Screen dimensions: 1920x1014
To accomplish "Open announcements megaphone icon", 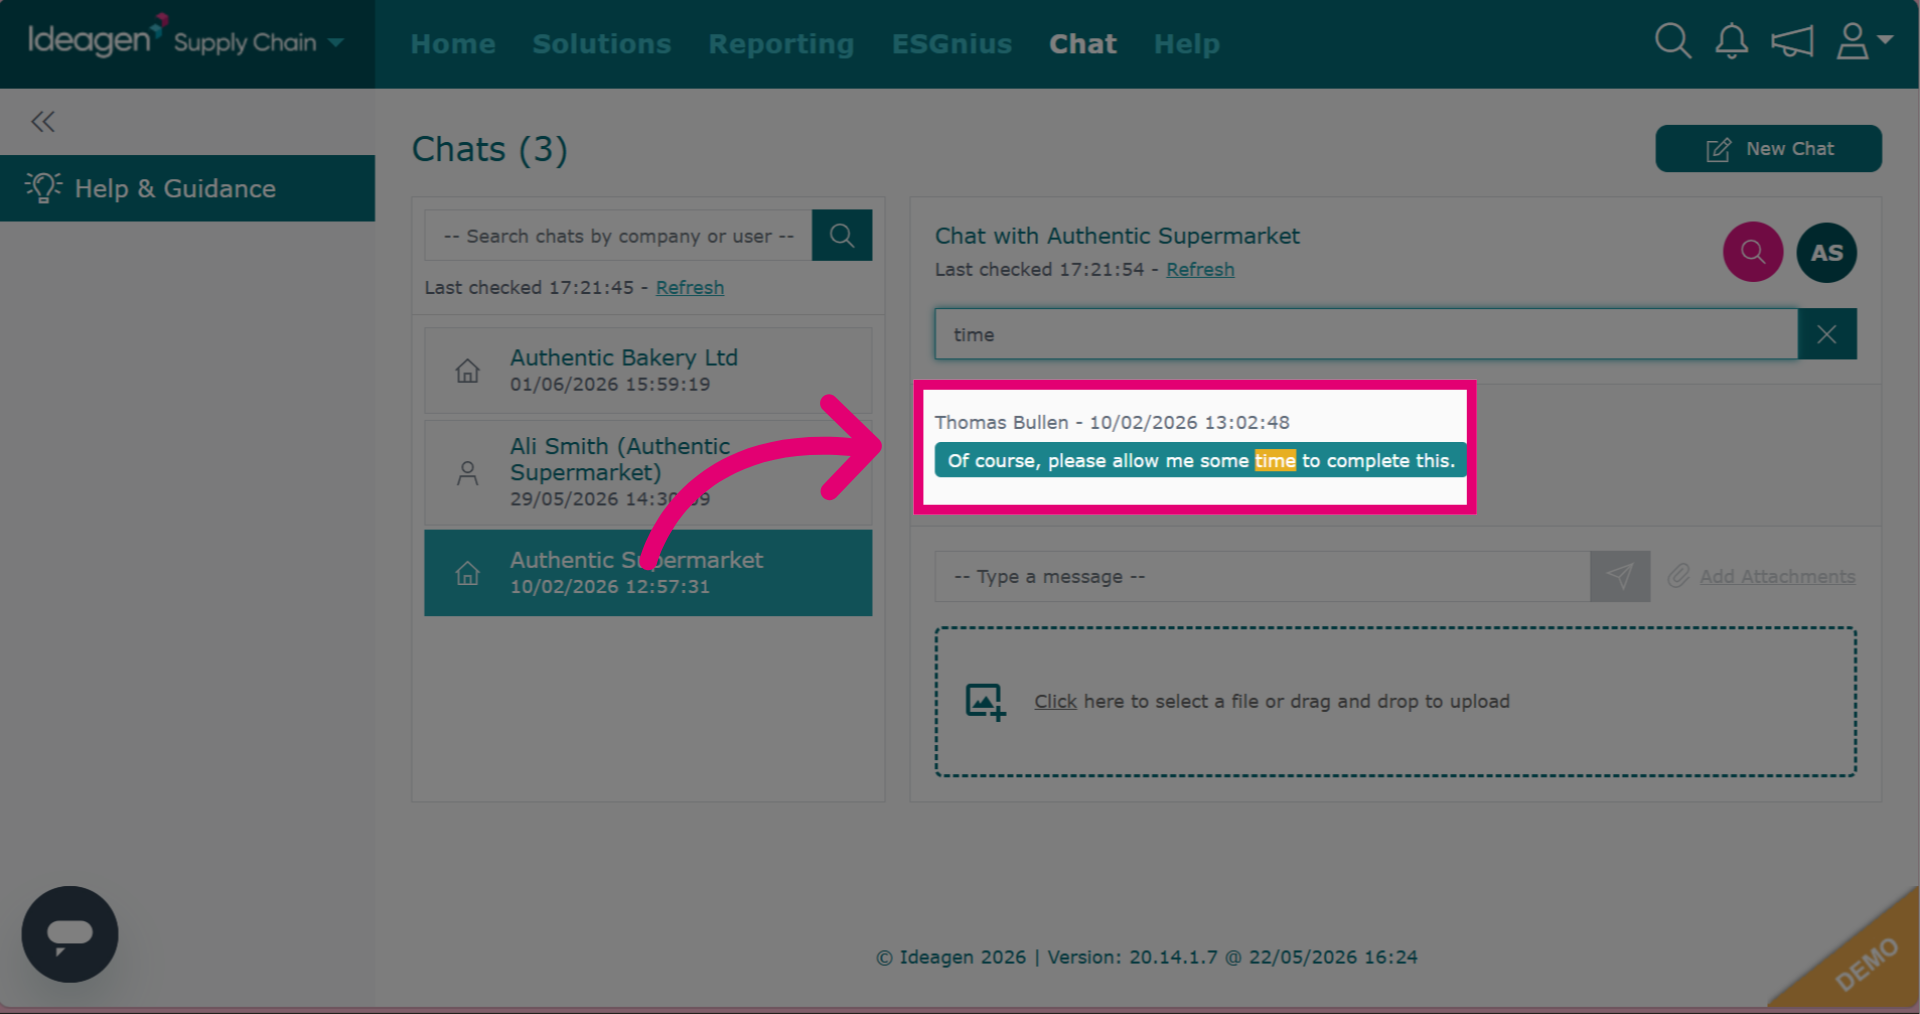I will tap(1792, 42).
